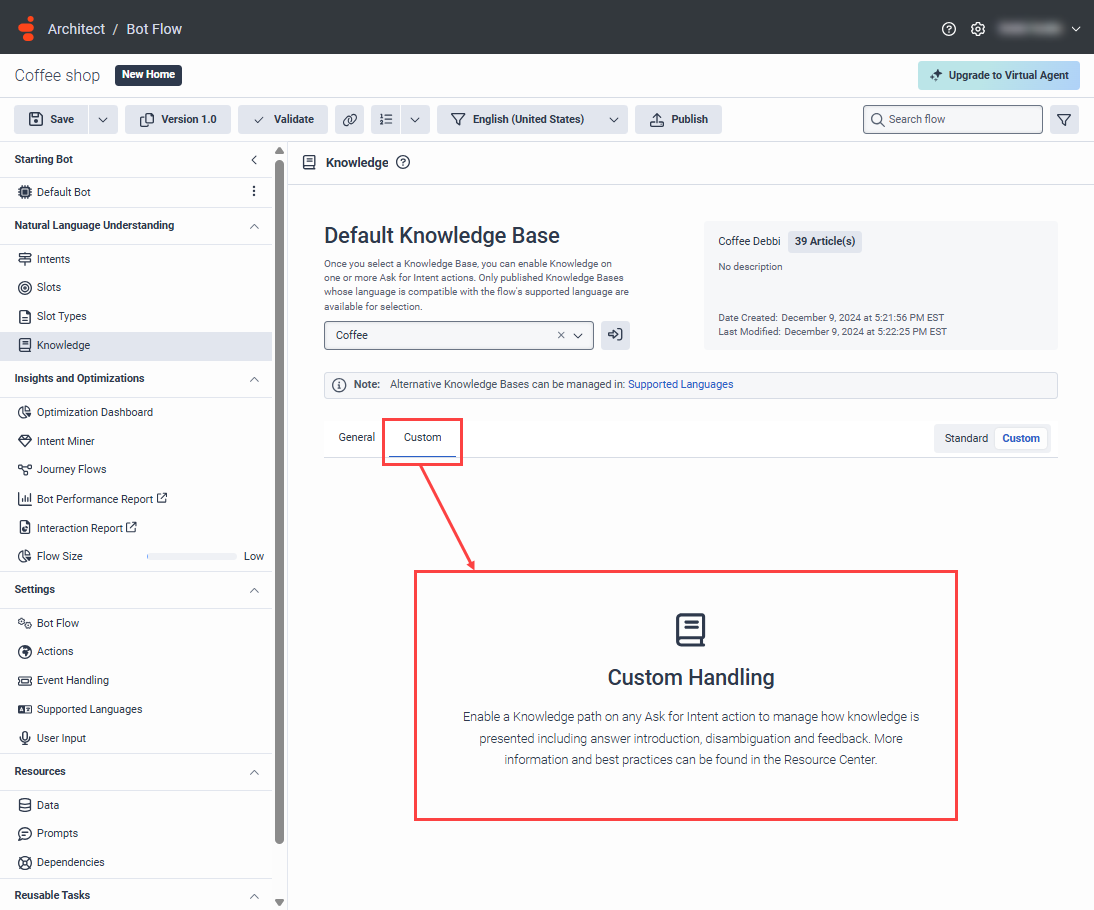The width and height of the screenshot is (1094, 910).
Task: Open the Save options dropdown arrow
Action: (x=103, y=119)
